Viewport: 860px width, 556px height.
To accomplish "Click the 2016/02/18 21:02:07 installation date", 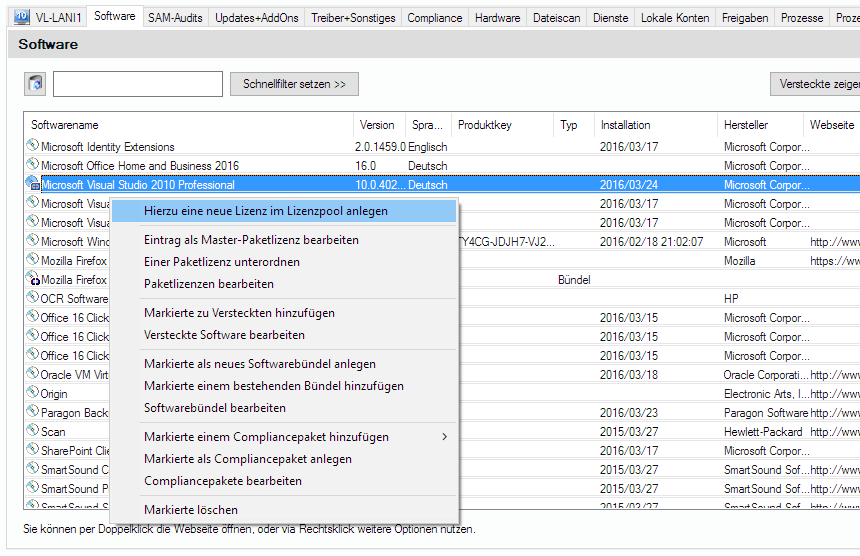I will pyautogui.click(x=651, y=242).
